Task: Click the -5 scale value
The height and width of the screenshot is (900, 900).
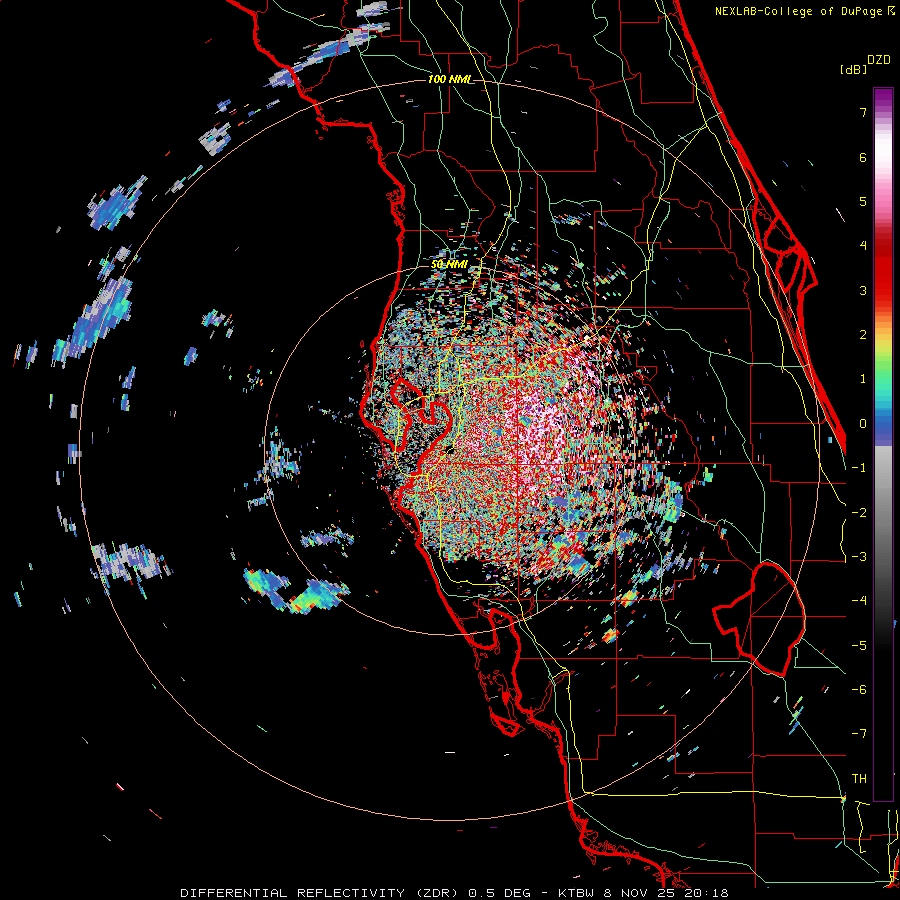Action: point(859,646)
